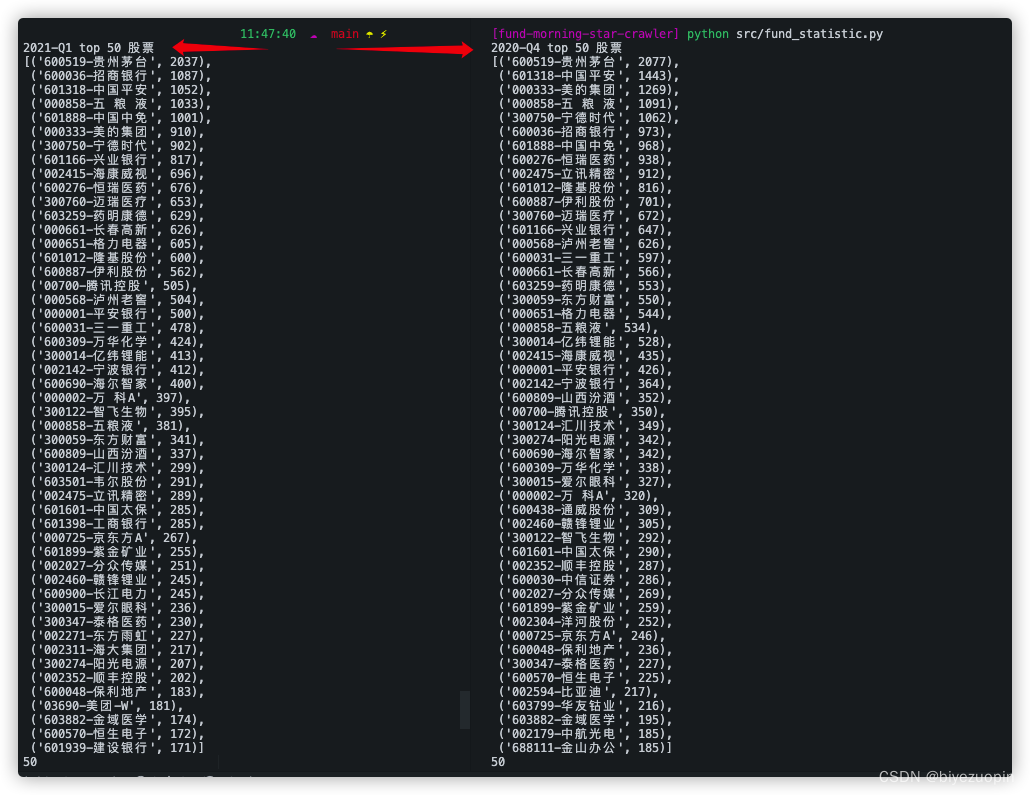Select the 300750-宁德时代 row with 1062
Screen dimensions: 1030x795
(x=589, y=118)
